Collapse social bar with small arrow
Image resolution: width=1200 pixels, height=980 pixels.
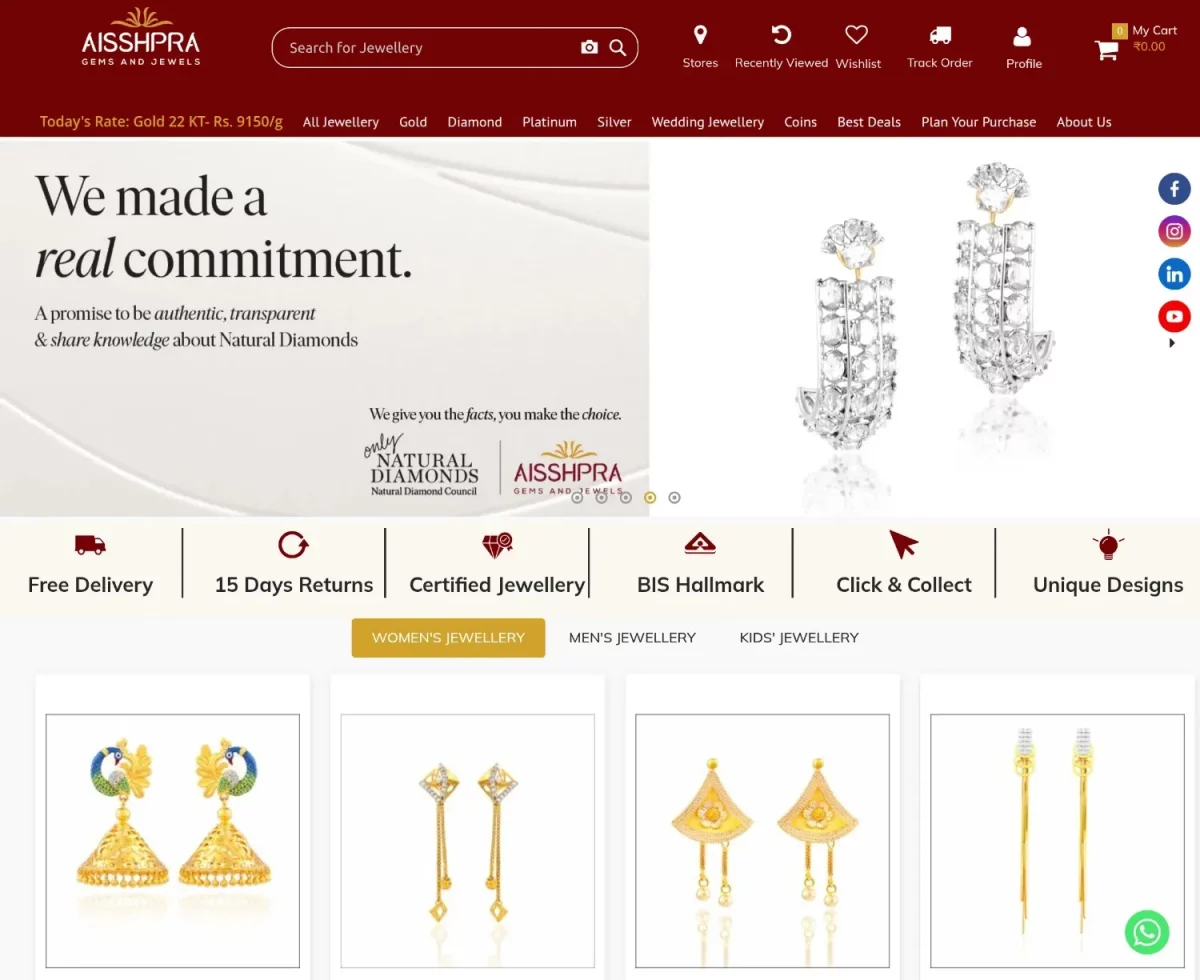(x=1172, y=343)
